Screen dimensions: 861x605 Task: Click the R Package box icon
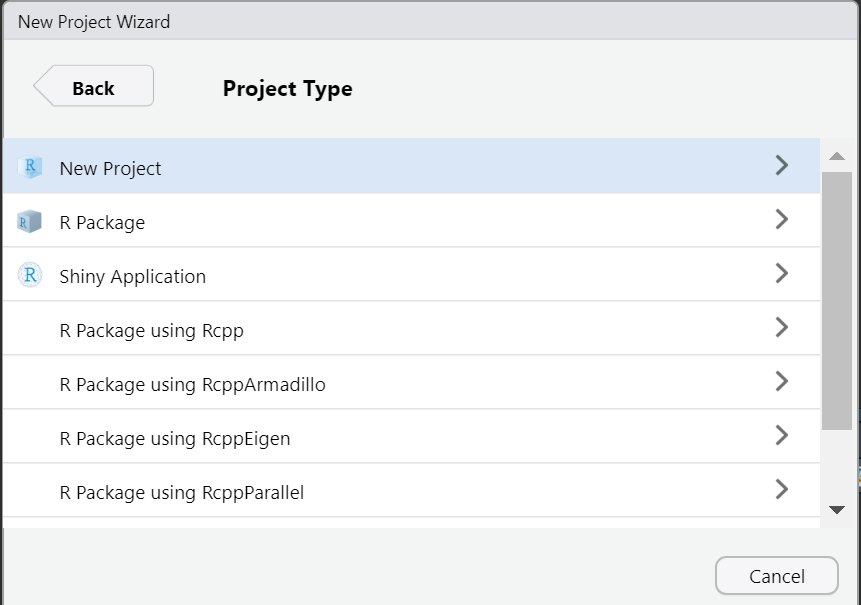coord(30,222)
